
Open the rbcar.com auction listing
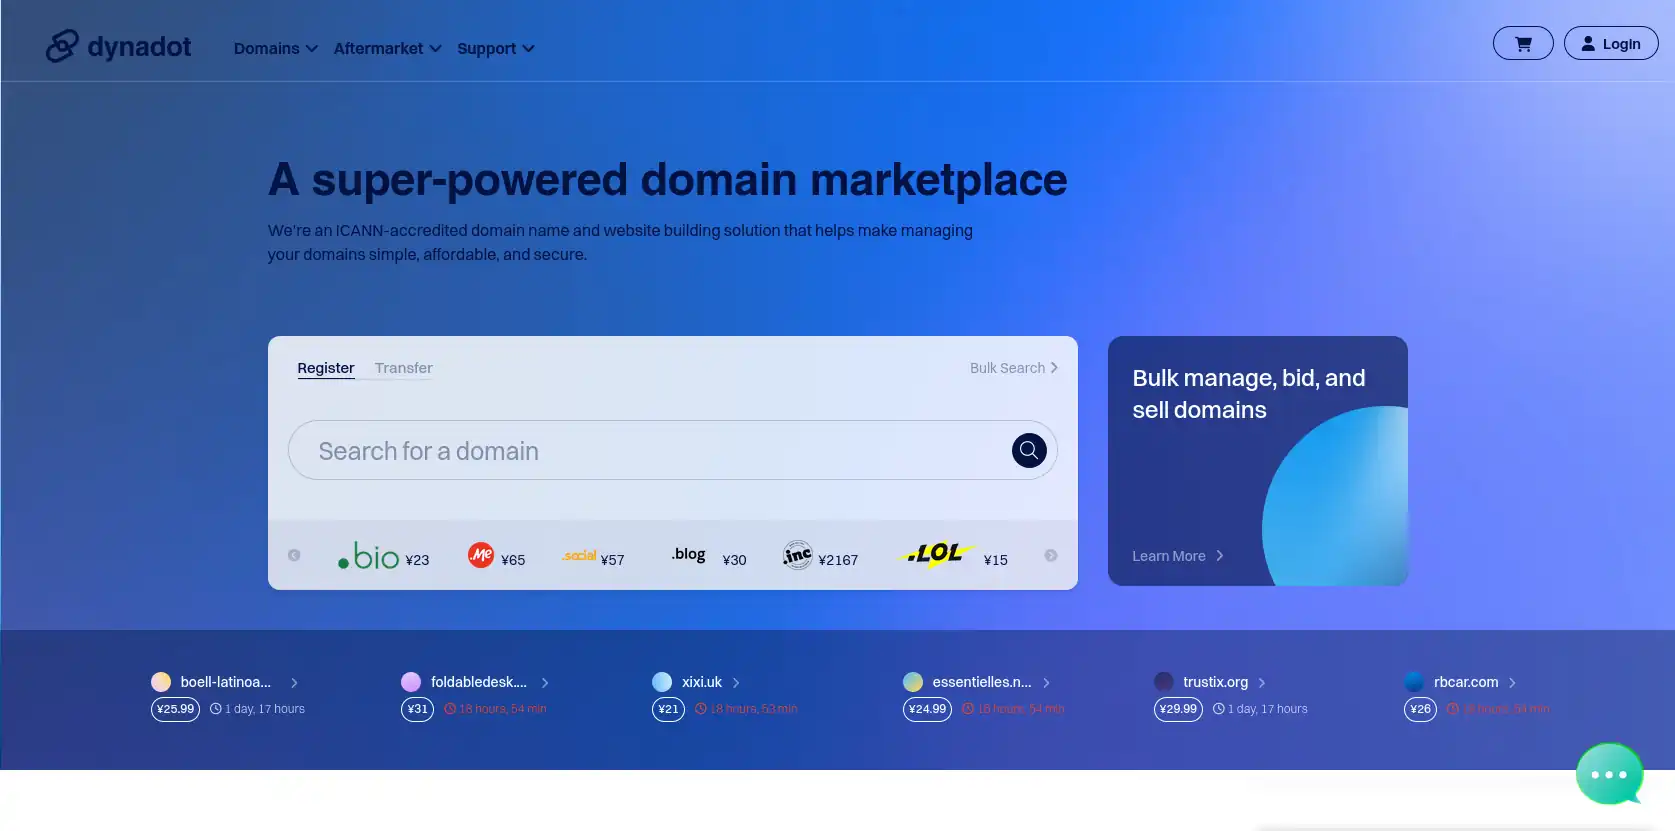point(1466,682)
